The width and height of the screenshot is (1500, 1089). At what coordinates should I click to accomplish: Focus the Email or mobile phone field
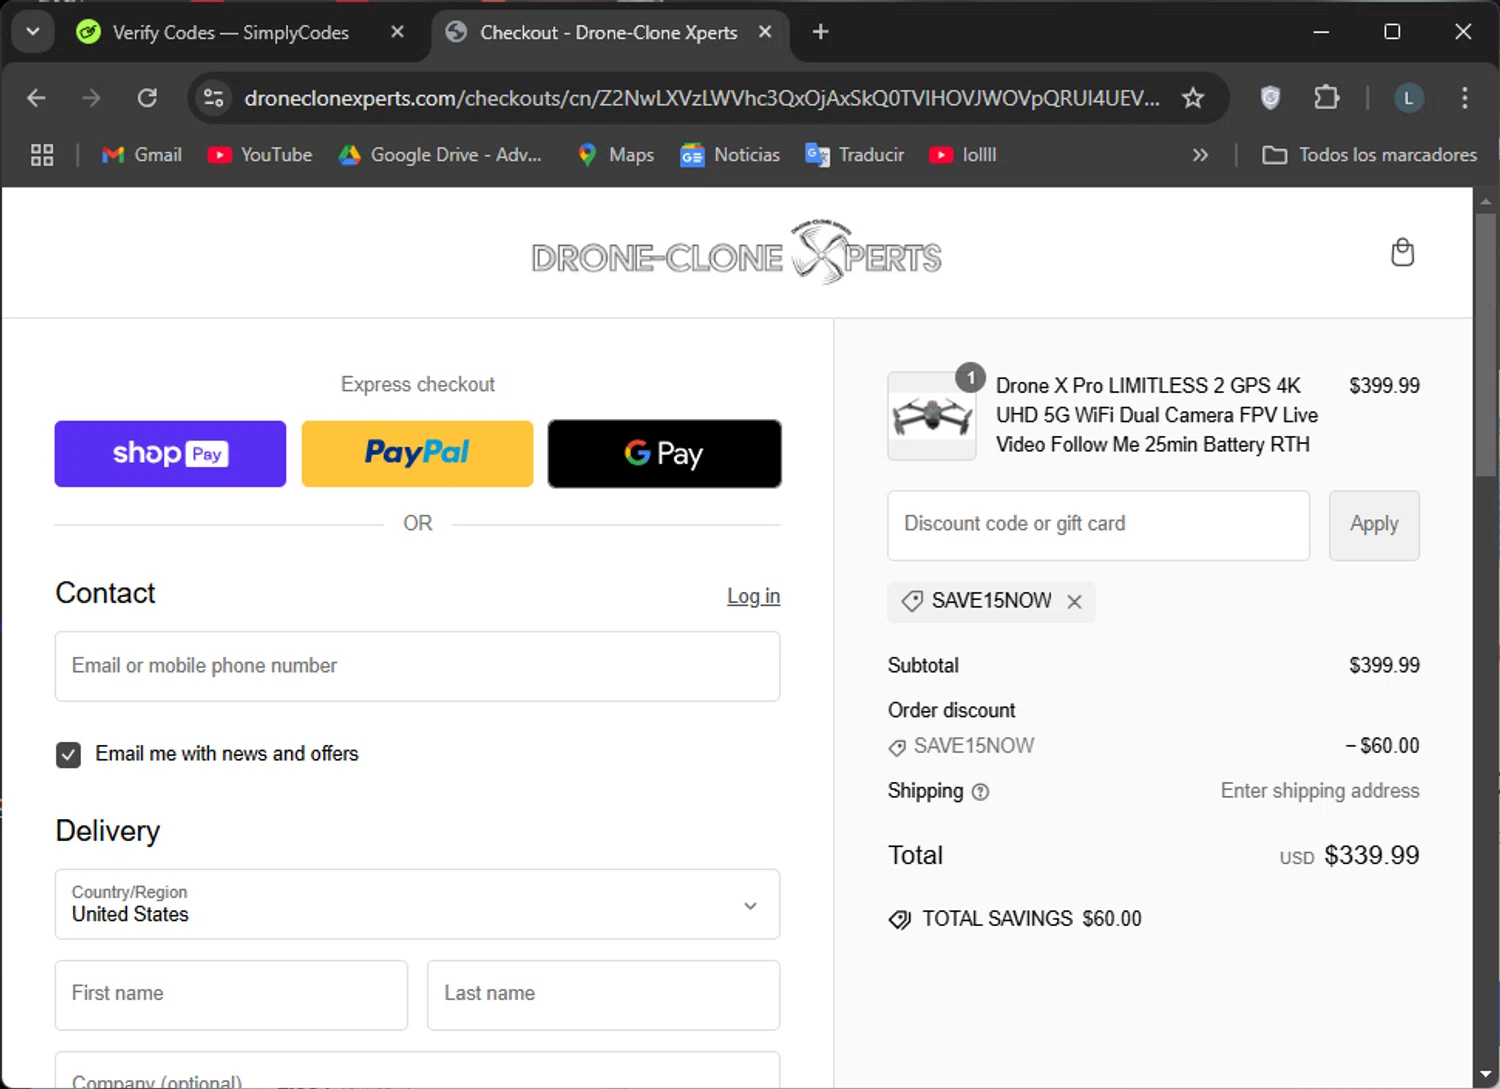point(417,666)
